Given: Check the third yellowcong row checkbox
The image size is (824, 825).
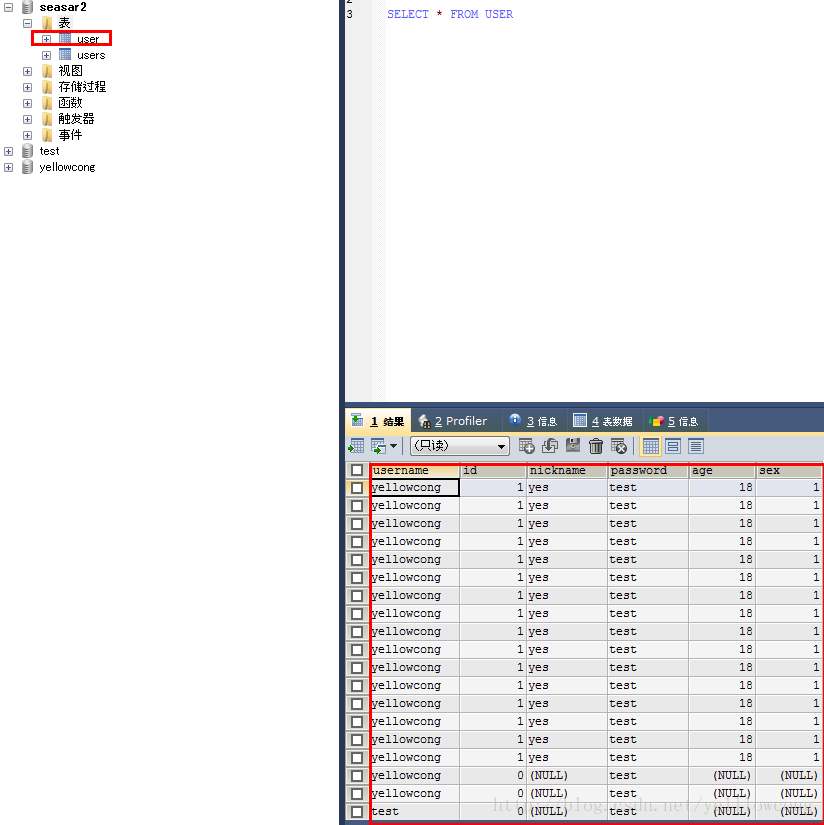Looking at the screenshot, I should tap(357, 524).
